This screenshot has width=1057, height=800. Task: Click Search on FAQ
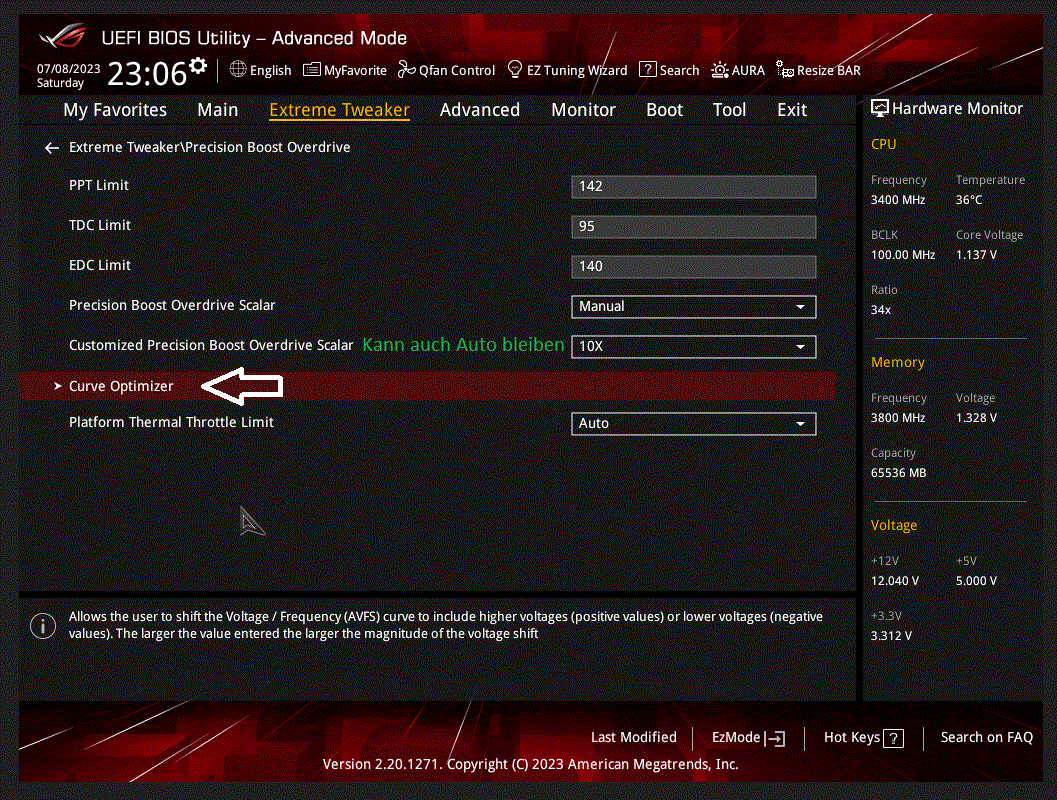[986, 737]
